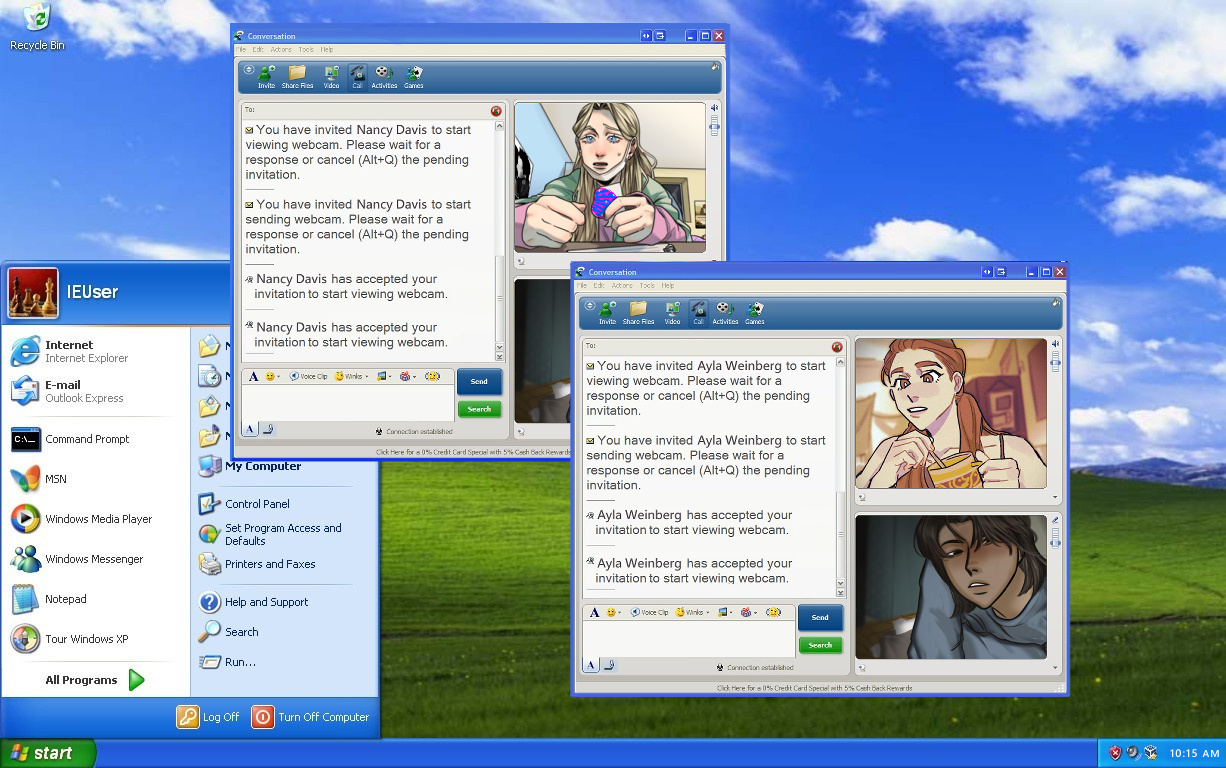The height and width of the screenshot is (768, 1226).
Task: Invite someone in the Nancy Davis conversation
Action: coord(266,77)
